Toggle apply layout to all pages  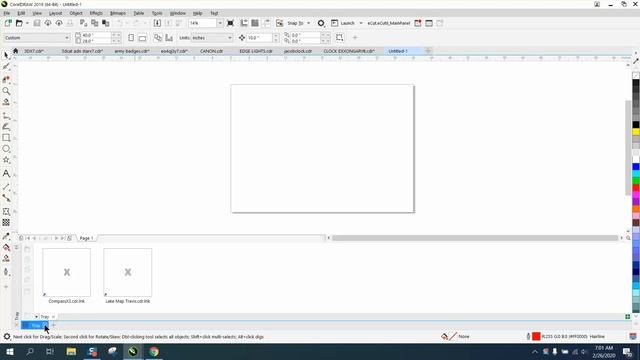coord(158,38)
